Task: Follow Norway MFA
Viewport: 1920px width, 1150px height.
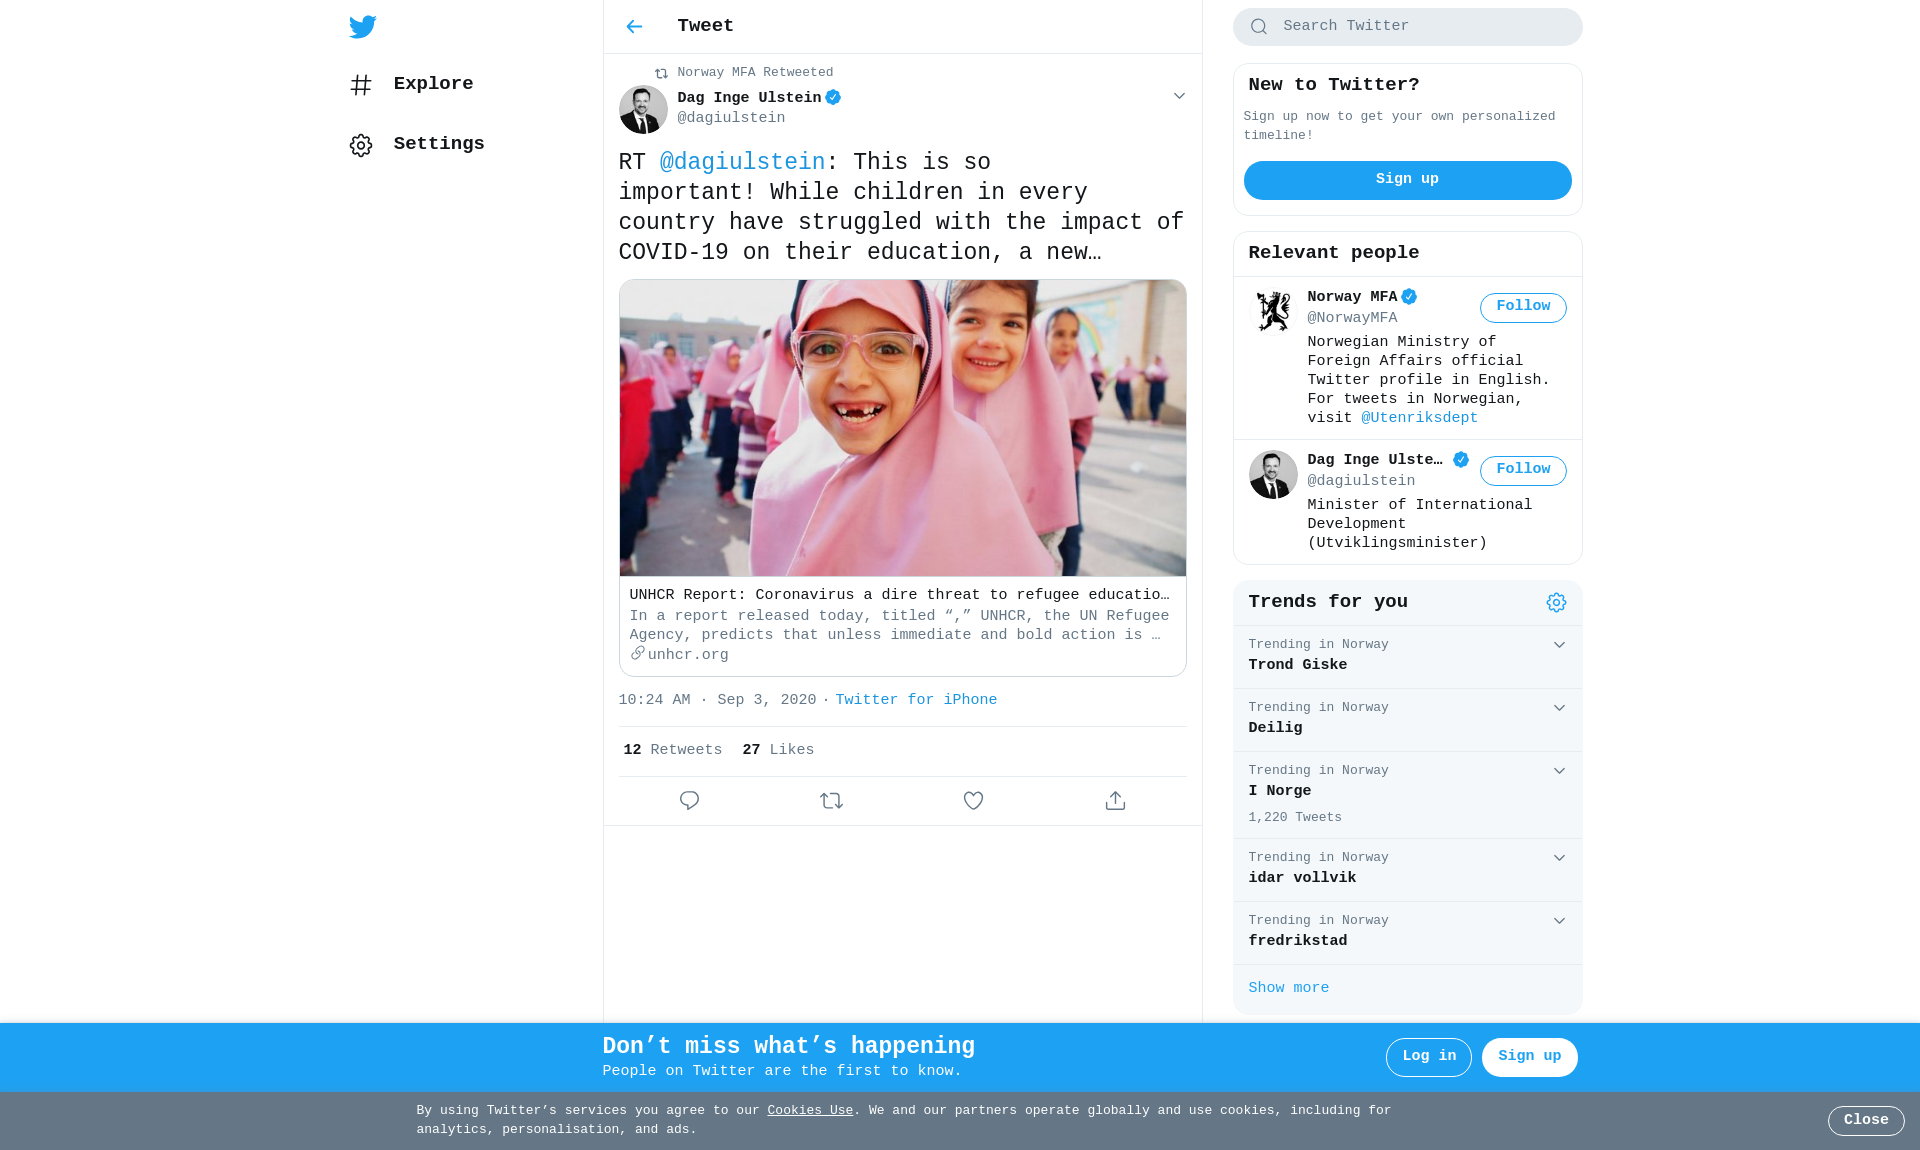Action: tap(1523, 308)
